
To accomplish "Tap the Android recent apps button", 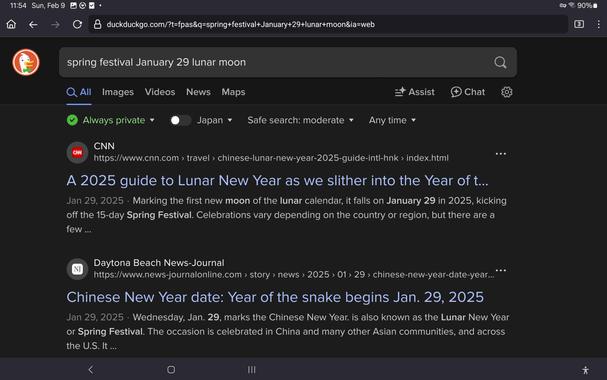I will tap(252, 370).
